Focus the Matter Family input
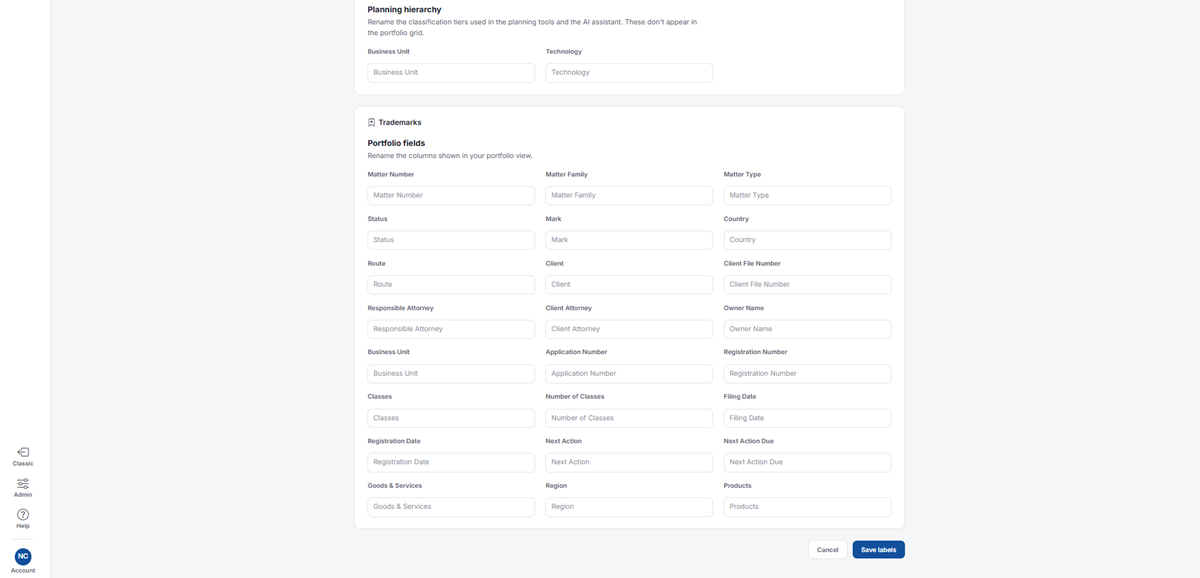The image size is (1200, 578). tap(629, 196)
